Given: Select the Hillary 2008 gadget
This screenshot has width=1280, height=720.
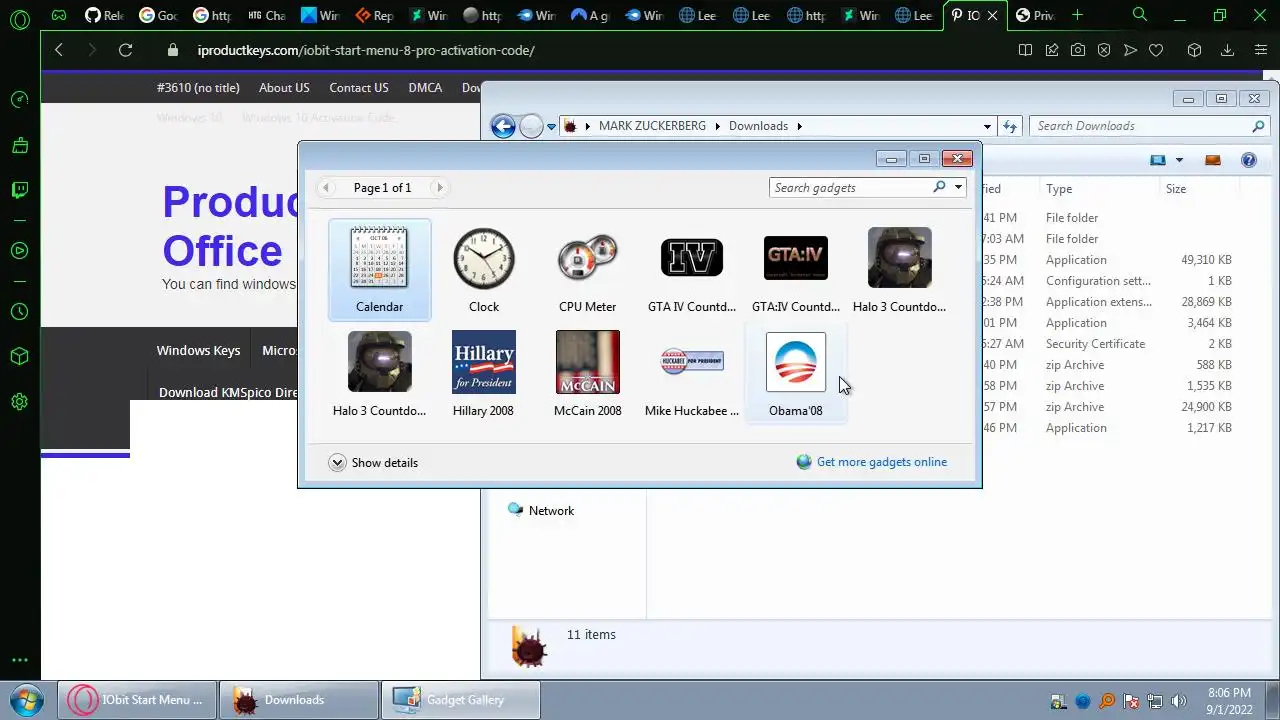Looking at the screenshot, I should 483,374.
